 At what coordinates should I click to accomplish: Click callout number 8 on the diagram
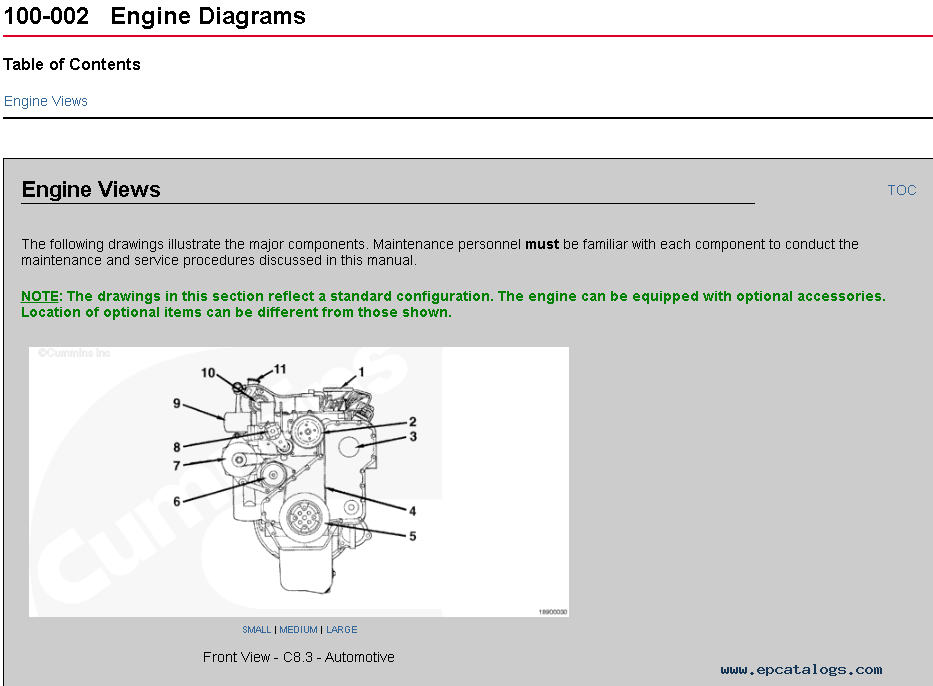pyautogui.click(x=177, y=447)
